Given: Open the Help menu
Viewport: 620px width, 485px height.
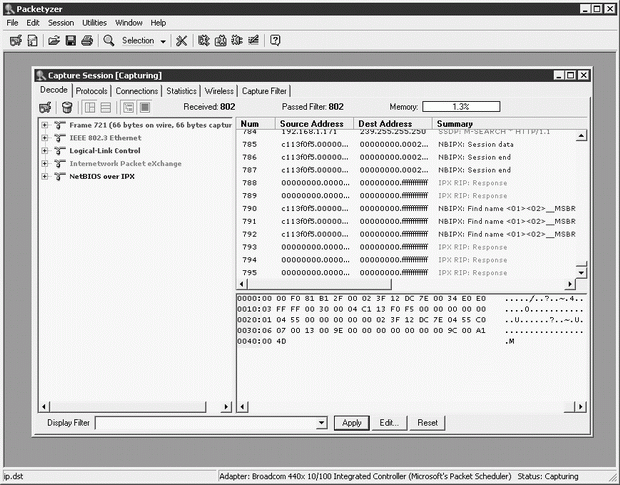Looking at the screenshot, I should 158,23.
